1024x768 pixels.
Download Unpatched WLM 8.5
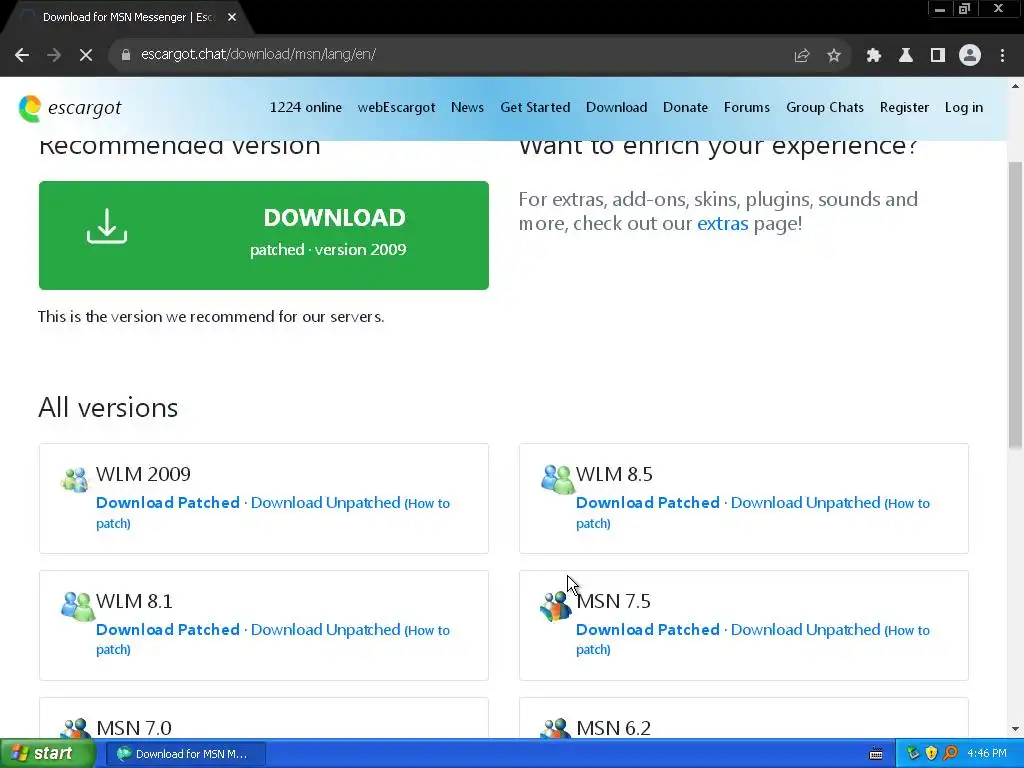pos(805,503)
